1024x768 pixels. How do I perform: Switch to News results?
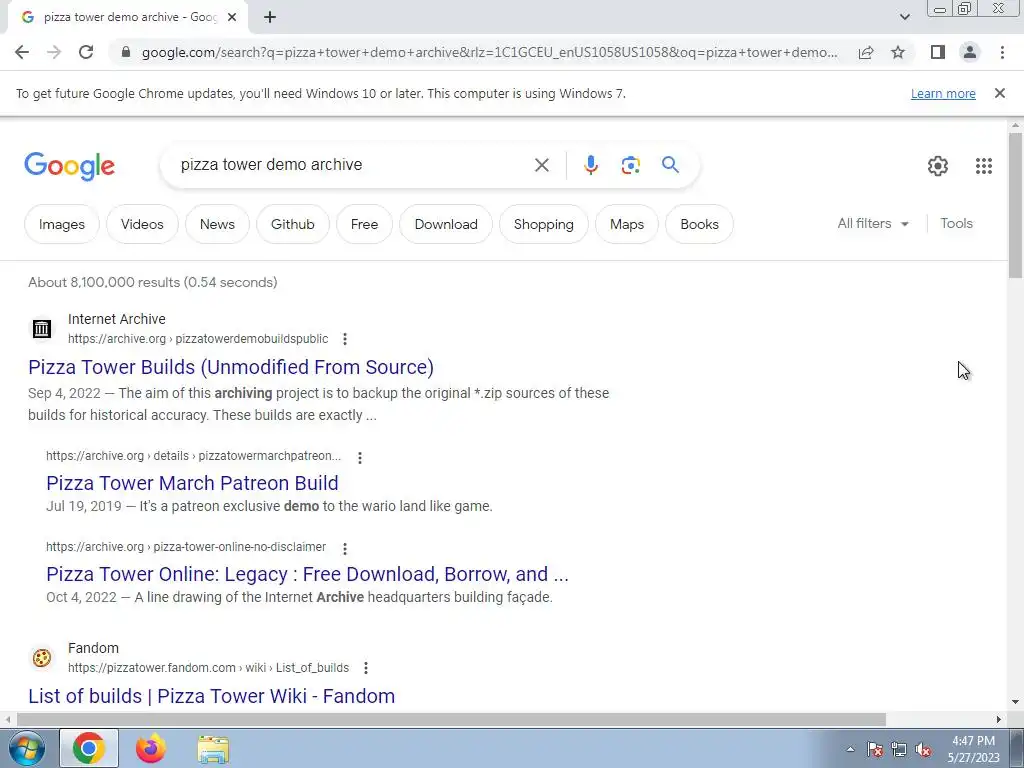point(217,224)
